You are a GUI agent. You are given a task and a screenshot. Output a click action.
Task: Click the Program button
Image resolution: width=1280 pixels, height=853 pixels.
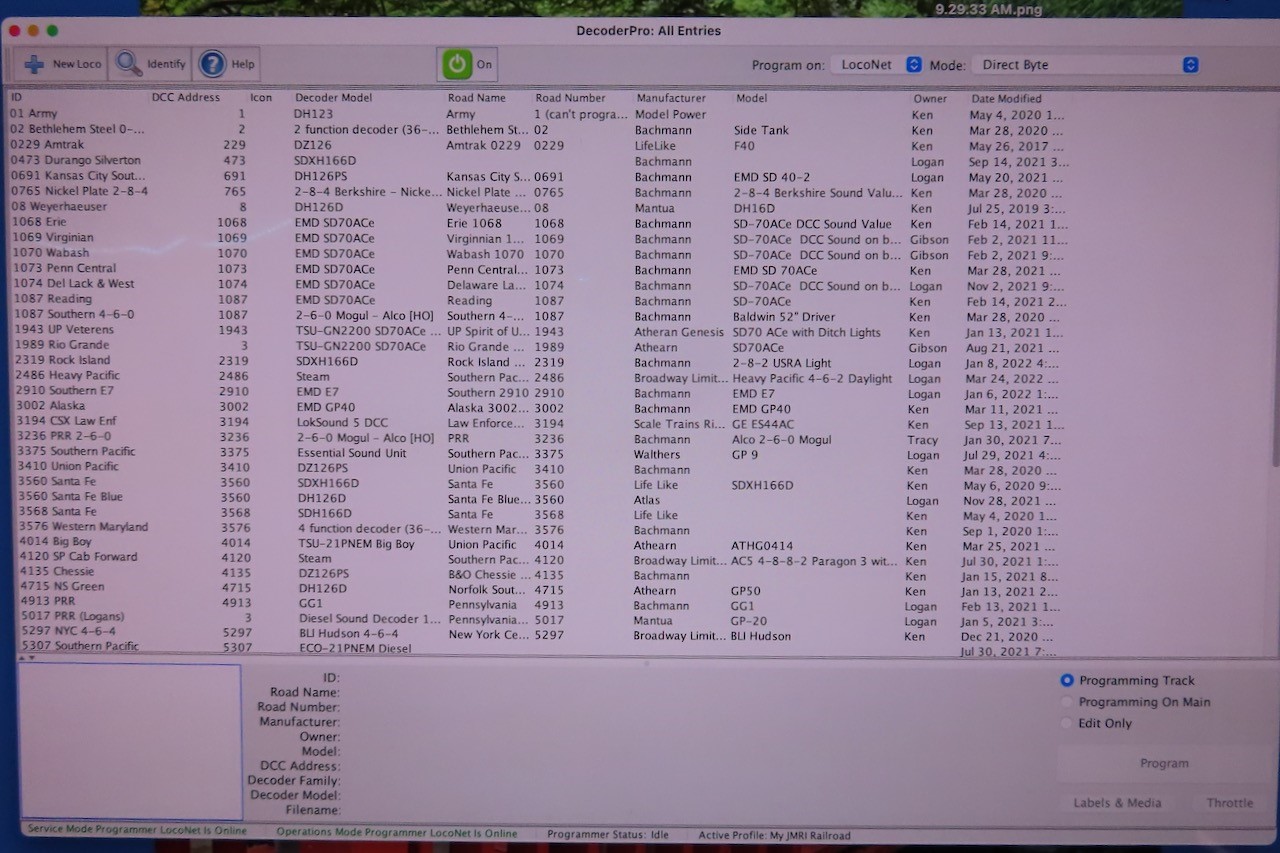(1164, 763)
